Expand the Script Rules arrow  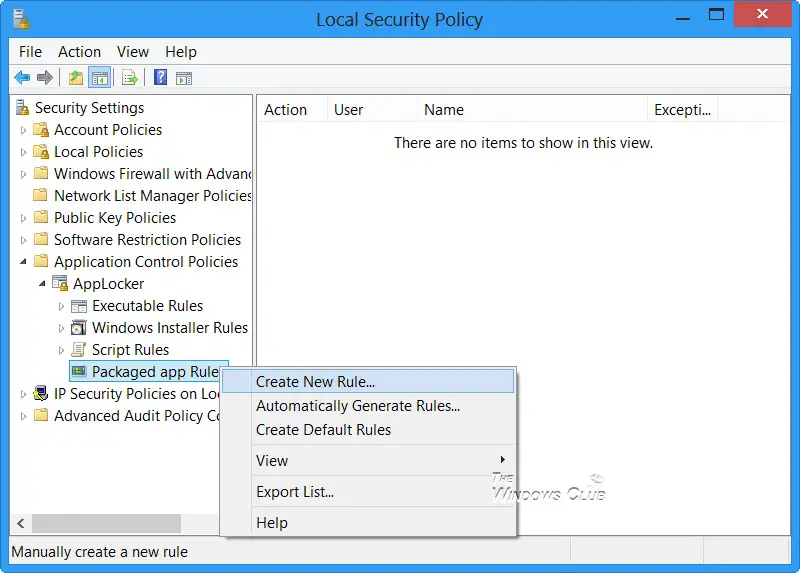pyautogui.click(x=61, y=350)
